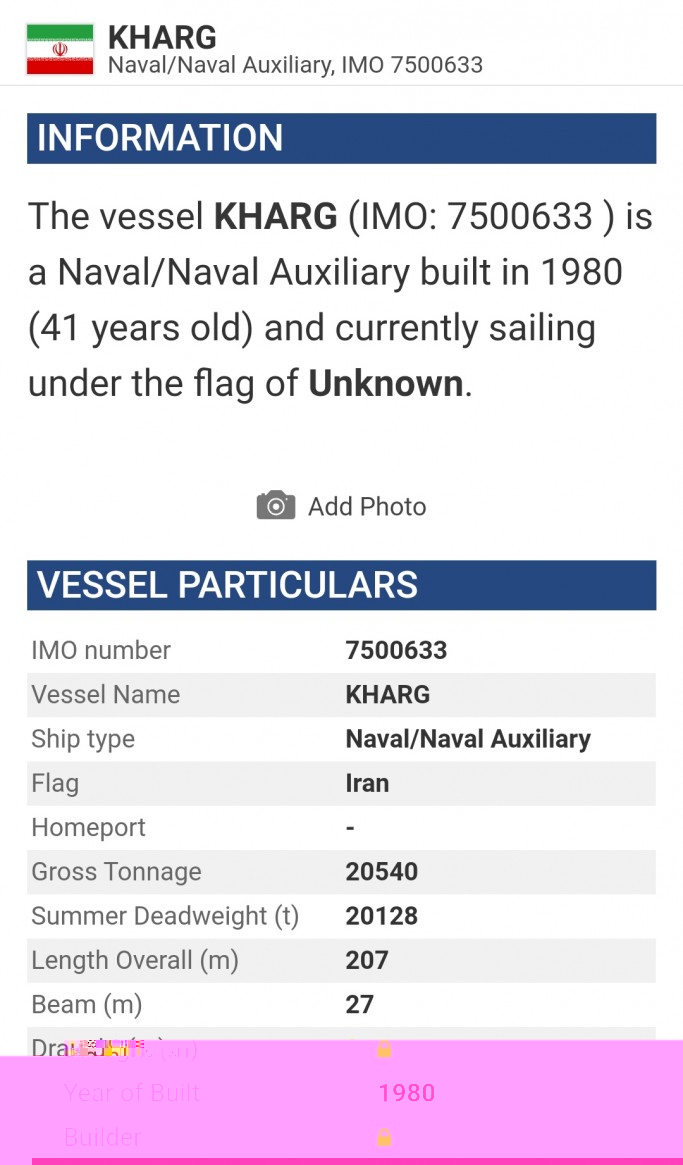
Task: Click the lock icon in Draught row
Action: pyautogui.click(x=384, y=1049)
